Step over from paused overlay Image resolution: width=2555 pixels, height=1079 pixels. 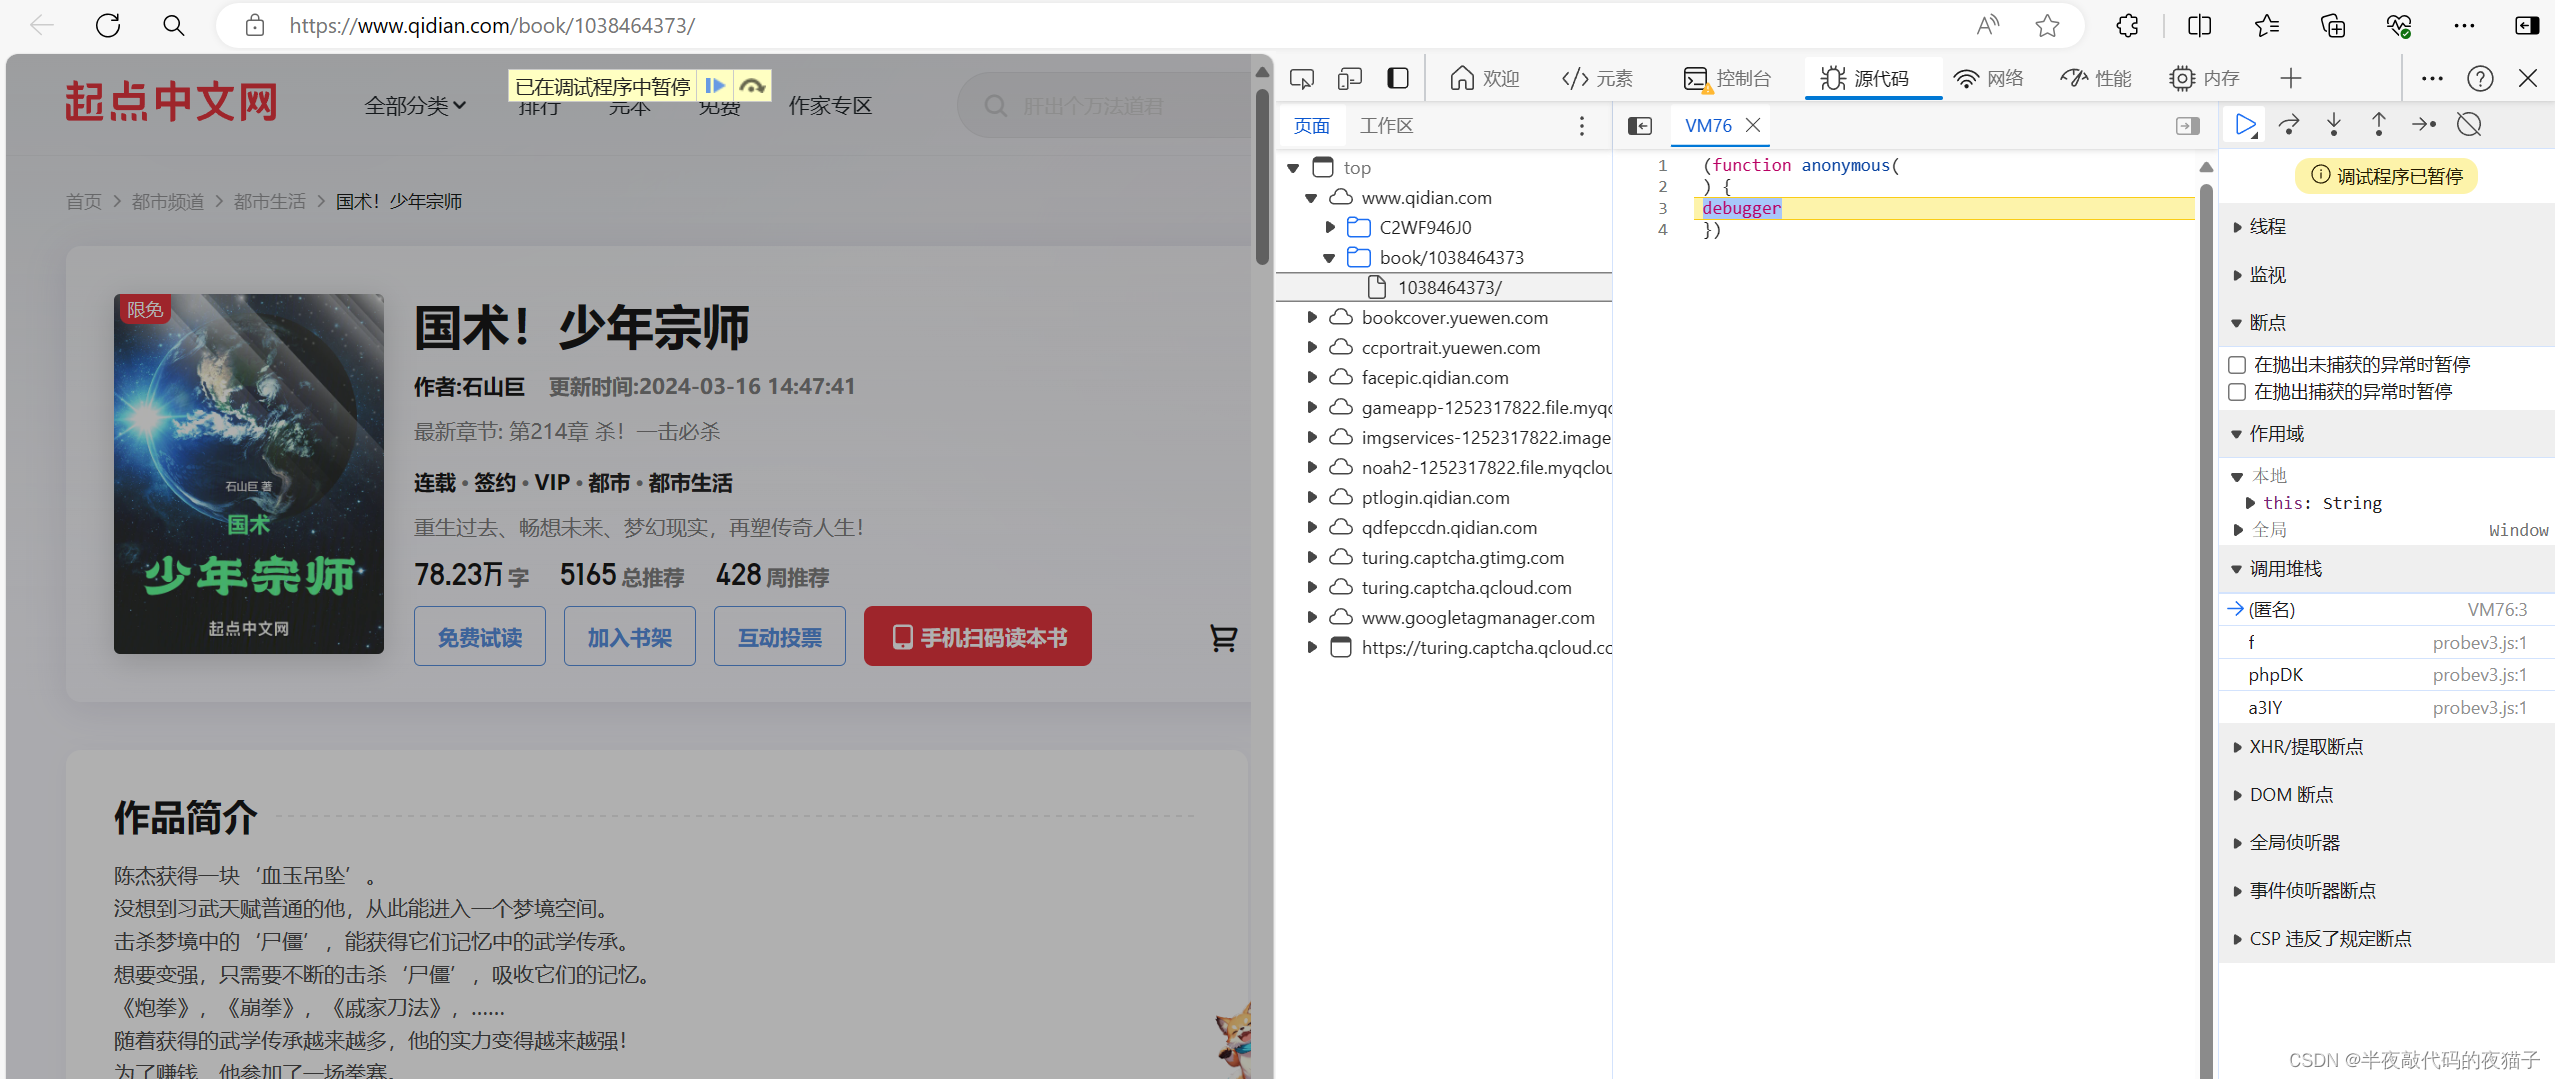pyautogui.click(x=752, y=86)
